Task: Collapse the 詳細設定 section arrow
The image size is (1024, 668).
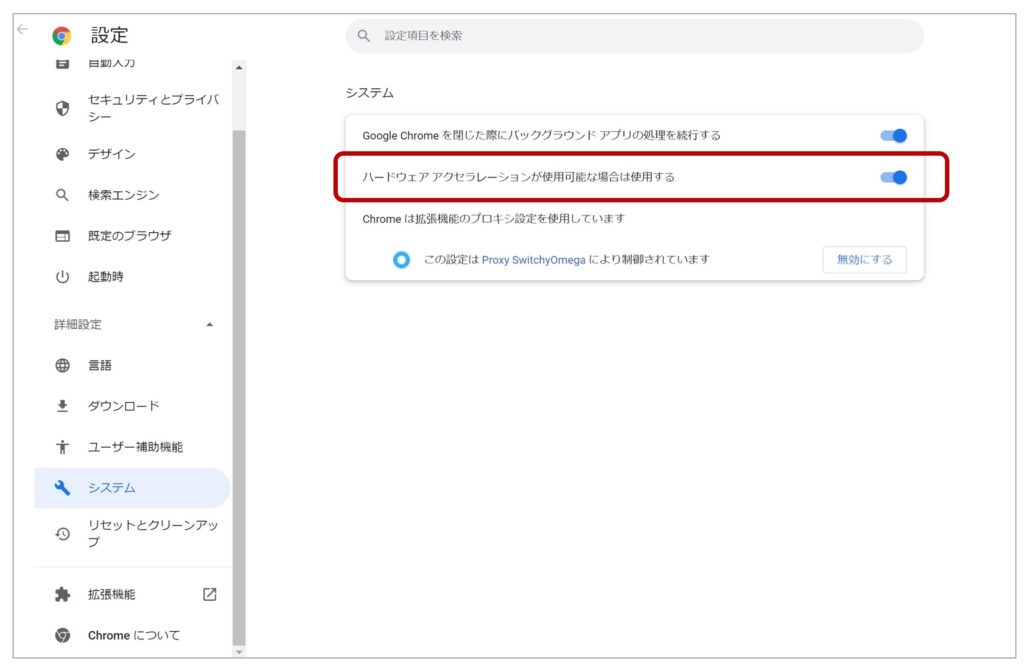Action: point(209,325)
